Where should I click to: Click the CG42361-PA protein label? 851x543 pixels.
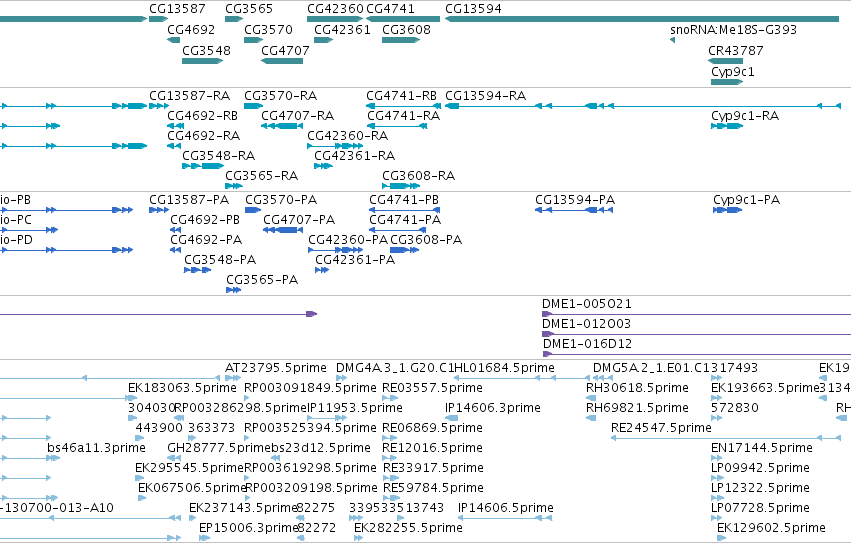point(355,260)
